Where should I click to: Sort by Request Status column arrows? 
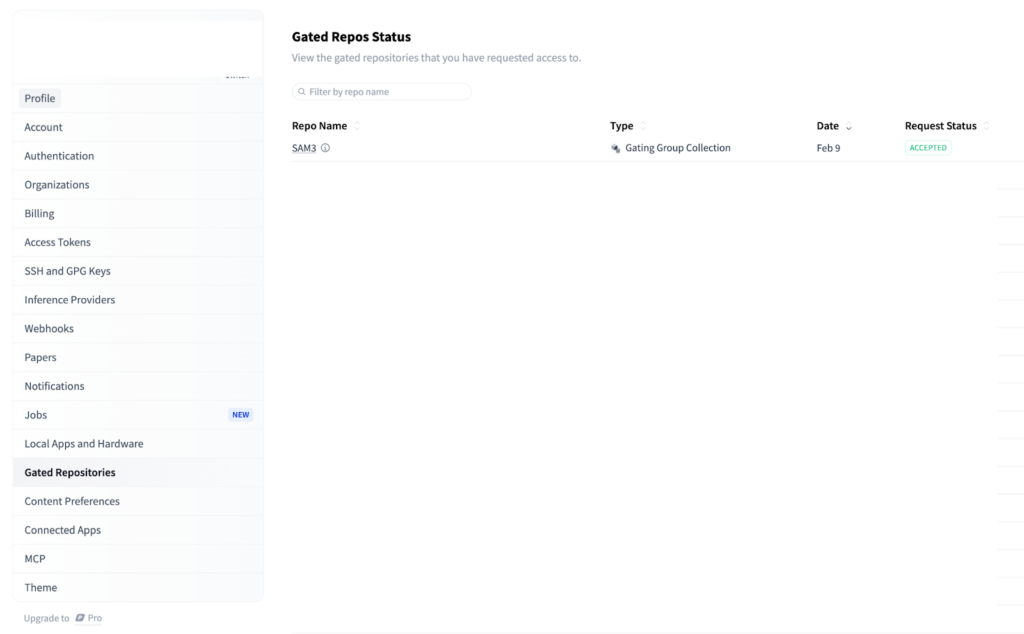986,127
